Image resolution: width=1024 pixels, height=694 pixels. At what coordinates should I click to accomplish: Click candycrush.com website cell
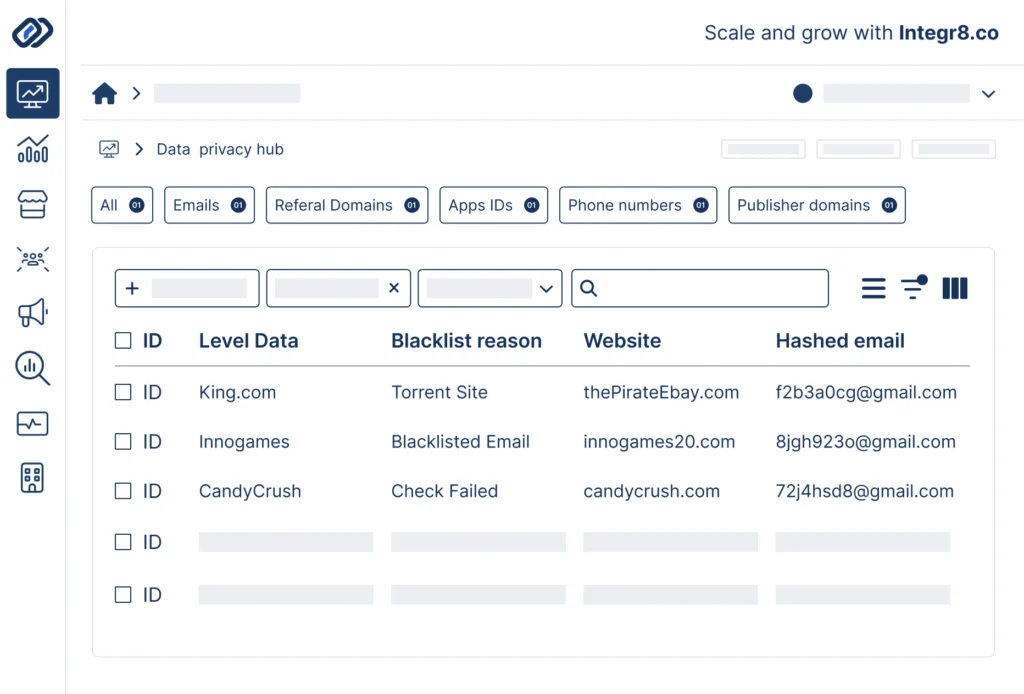(x=652, y=491)
